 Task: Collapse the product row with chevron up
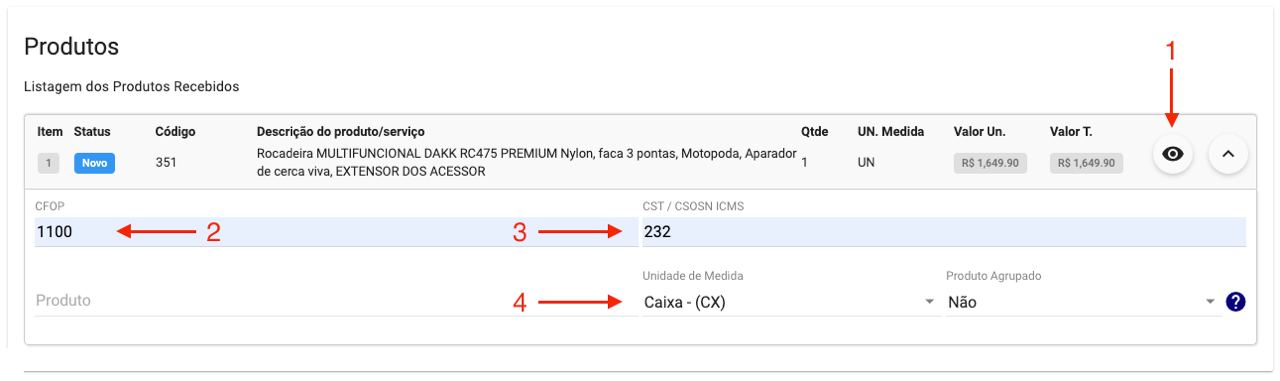[1229, 154]
